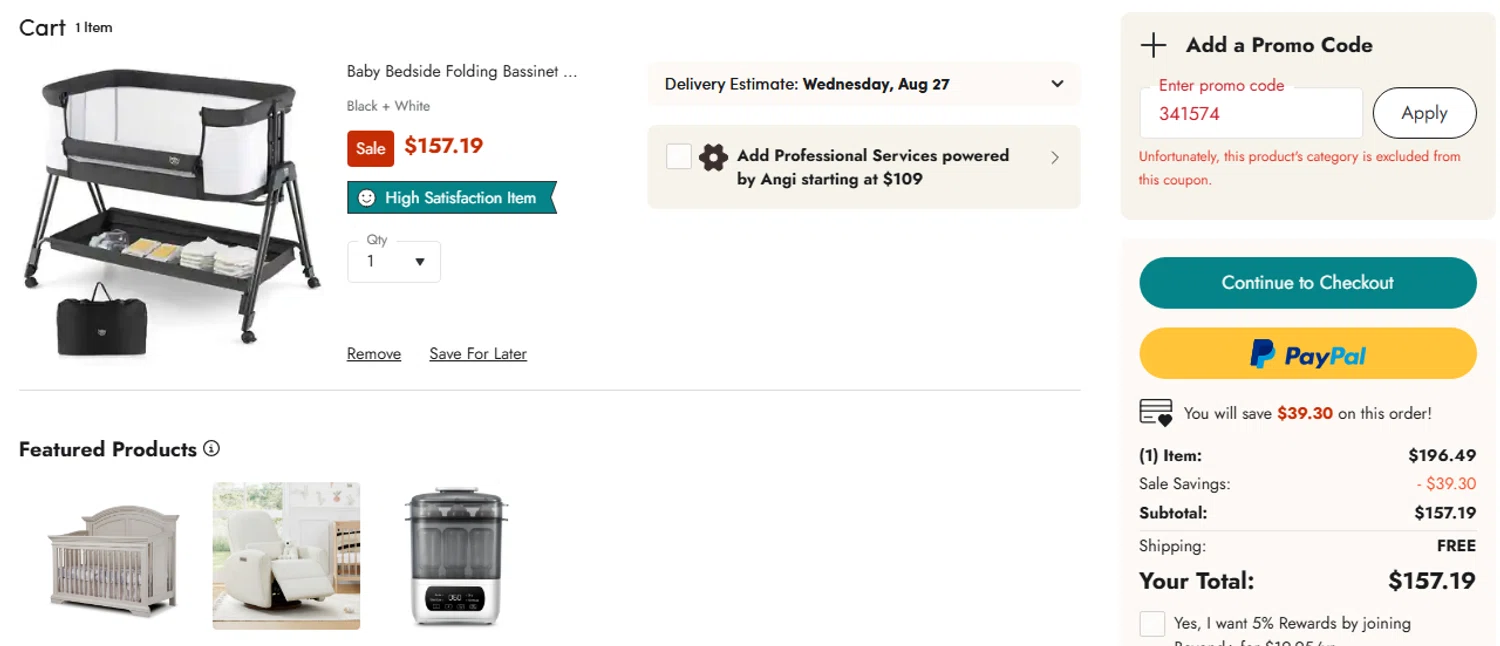The height and width of the screenshot is (646, 1500).
Task: Expand the Delivery Estimate dropdown chevron
Action: [1057, 84]
